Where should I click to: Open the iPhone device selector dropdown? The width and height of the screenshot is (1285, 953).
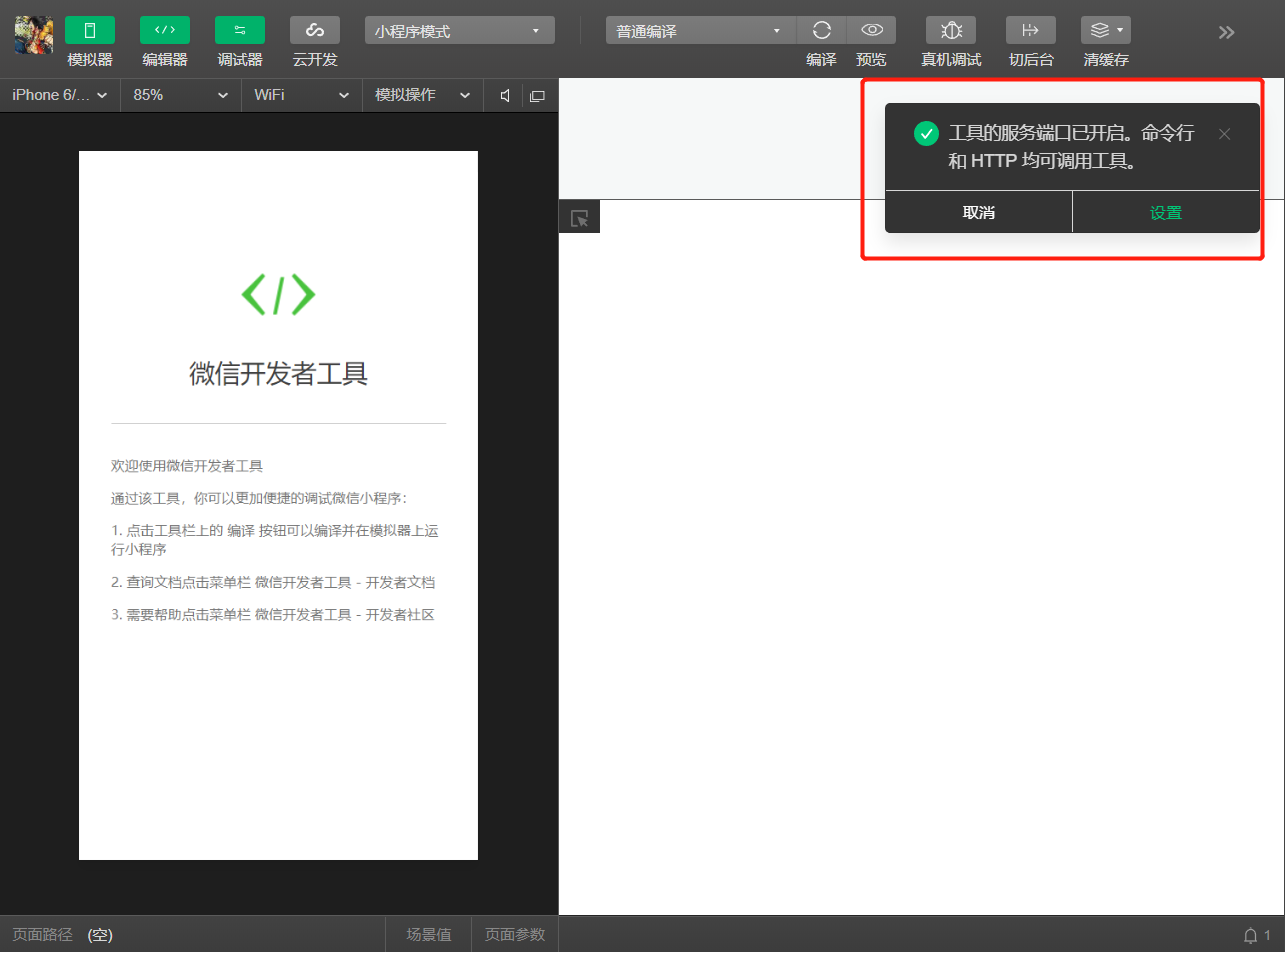coord(60,95)
